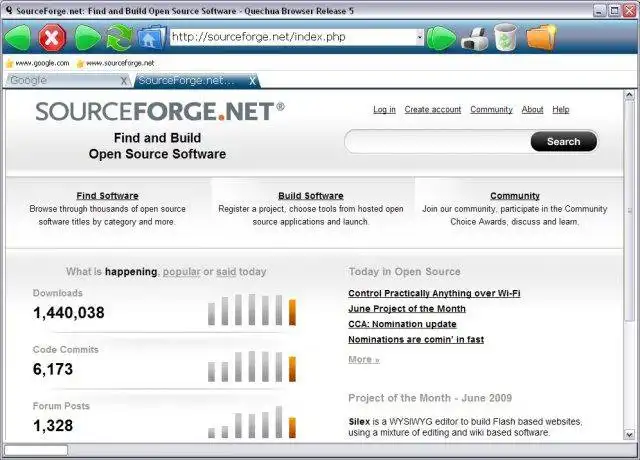
Task: Open the orange folder toolbar icon
Action: pyautogui.click(x=541, y=37)
